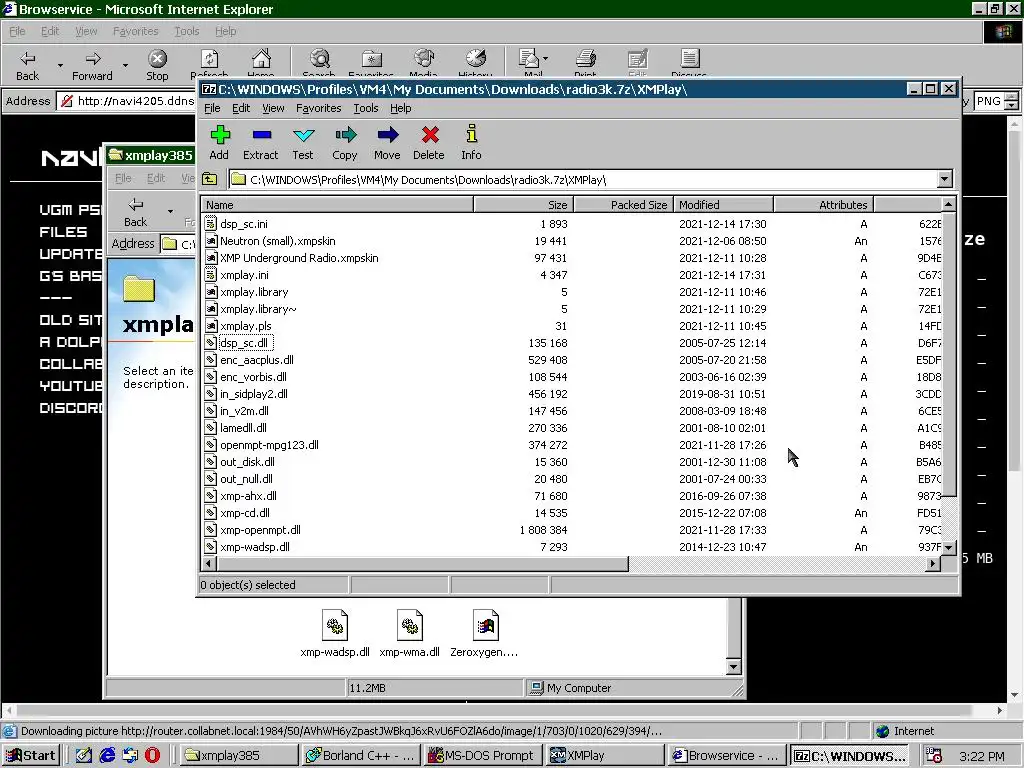
Task: Click the Search icon in Internet Explorer's toolbar
Action: [319, 59]
